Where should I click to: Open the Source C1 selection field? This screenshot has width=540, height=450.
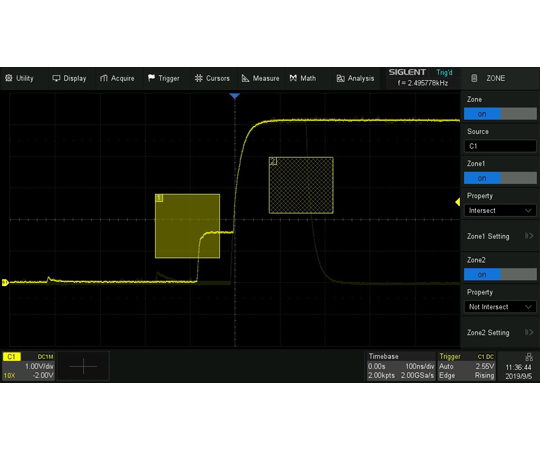[x=500, y=146]
